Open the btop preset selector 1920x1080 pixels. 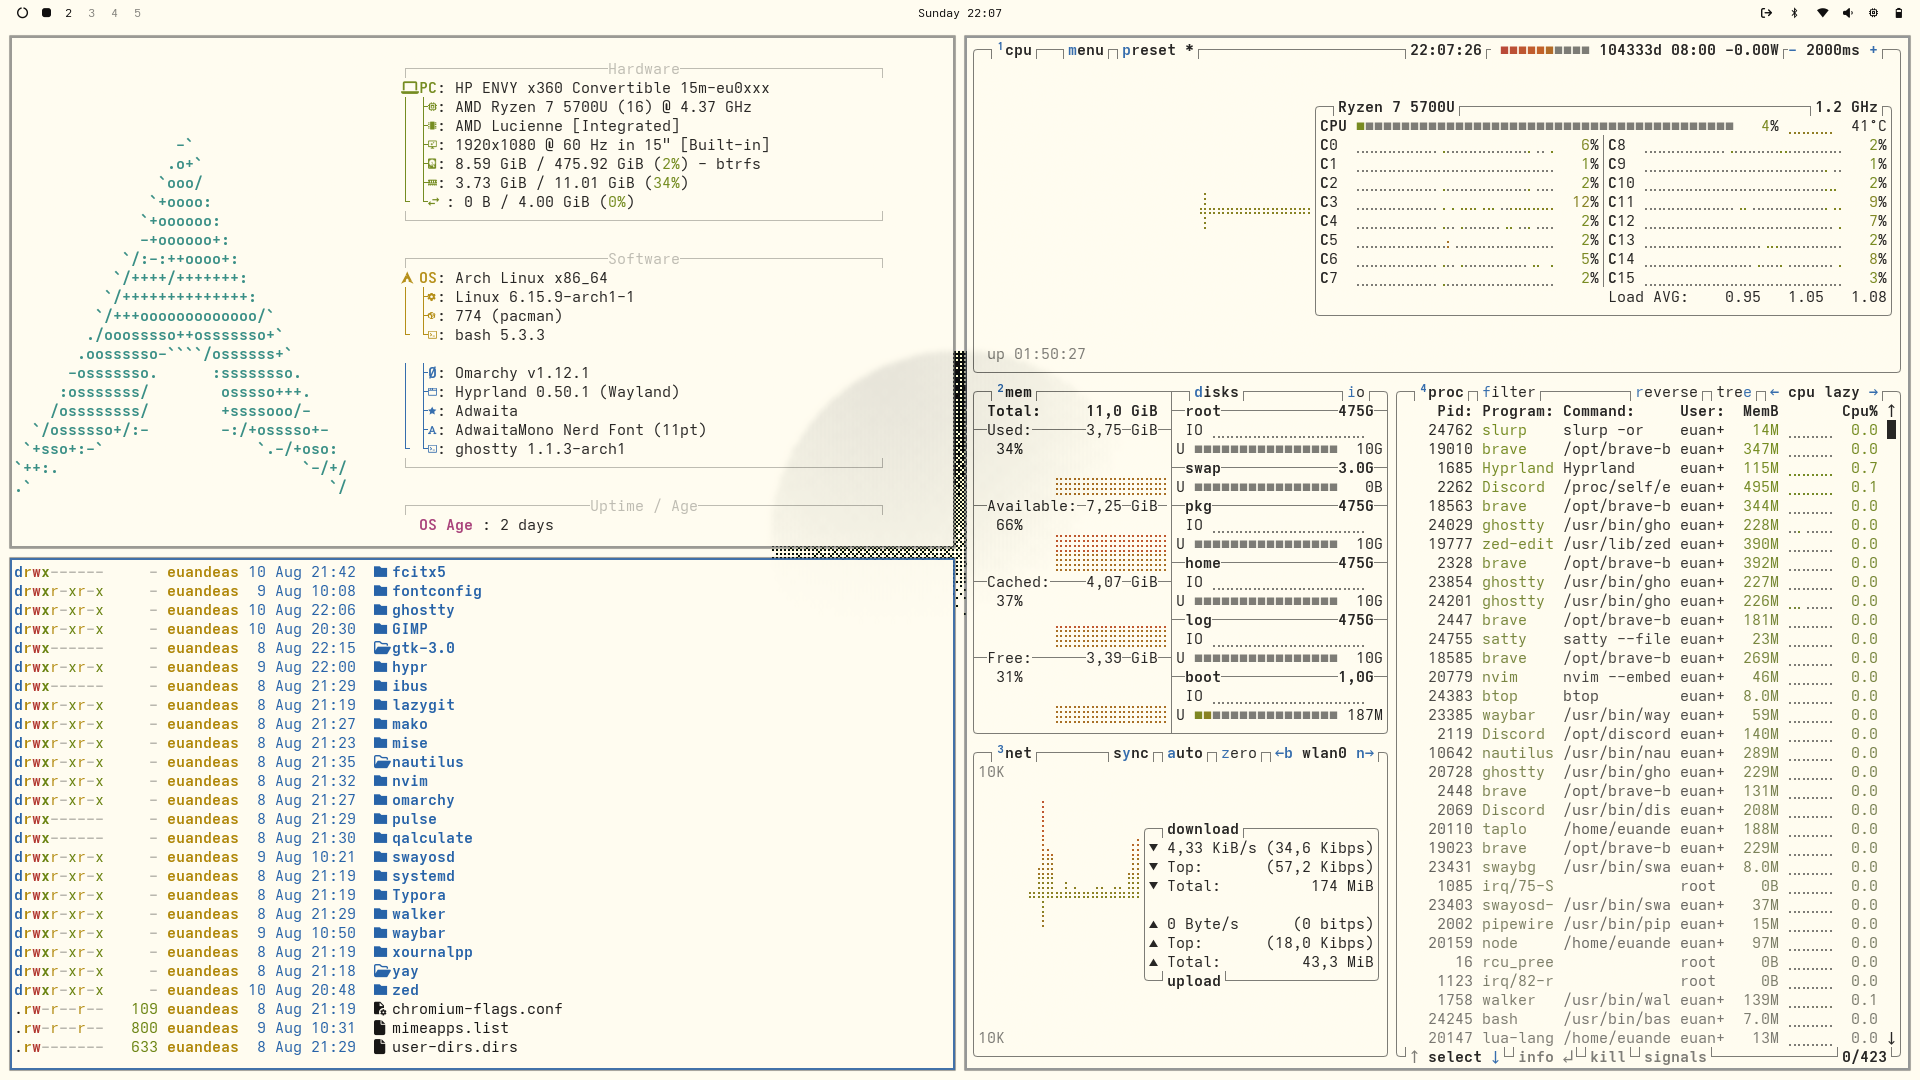click(1148, 50)
